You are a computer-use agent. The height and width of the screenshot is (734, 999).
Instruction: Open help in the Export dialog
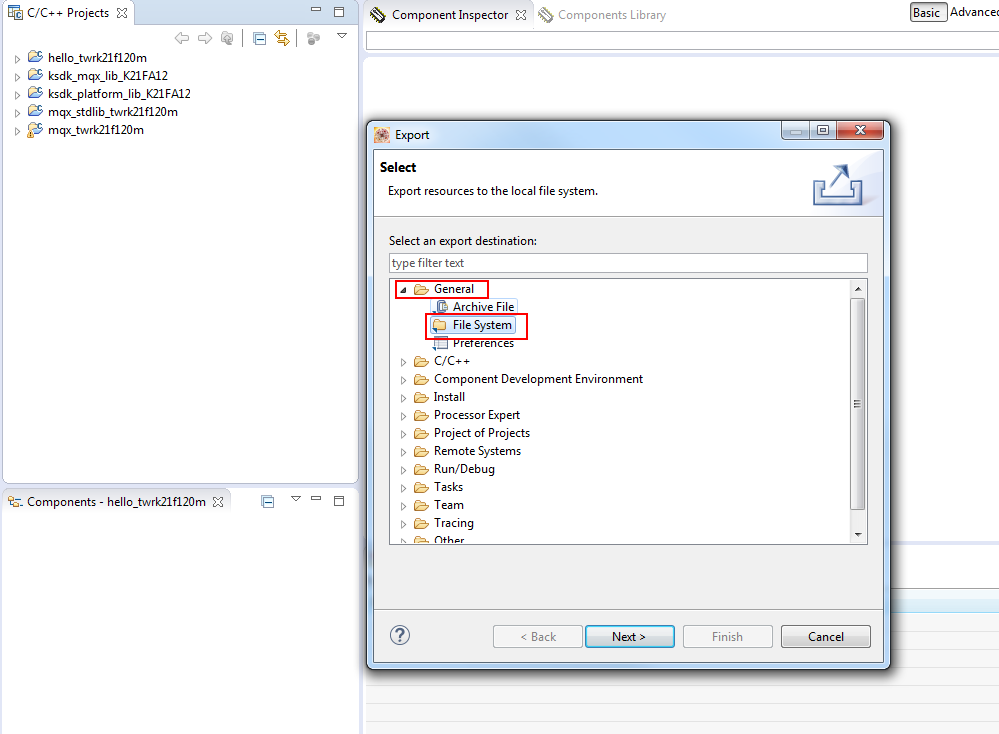[400, 635]
